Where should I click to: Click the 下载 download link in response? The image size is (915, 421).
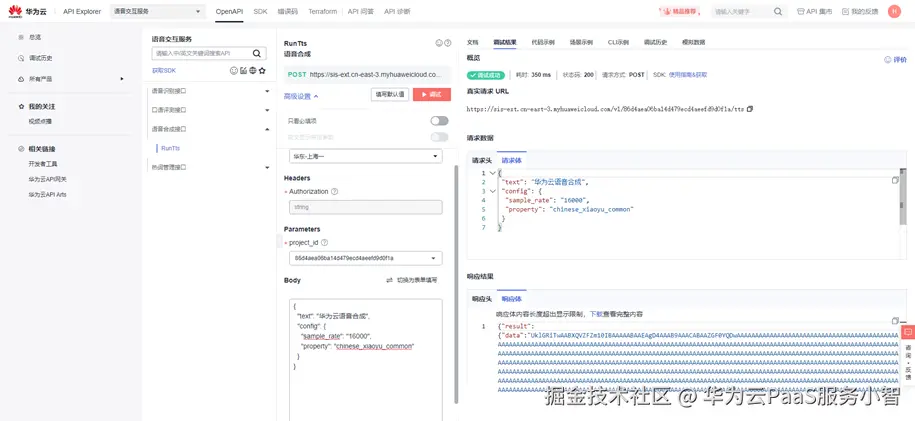pos(595,314)
